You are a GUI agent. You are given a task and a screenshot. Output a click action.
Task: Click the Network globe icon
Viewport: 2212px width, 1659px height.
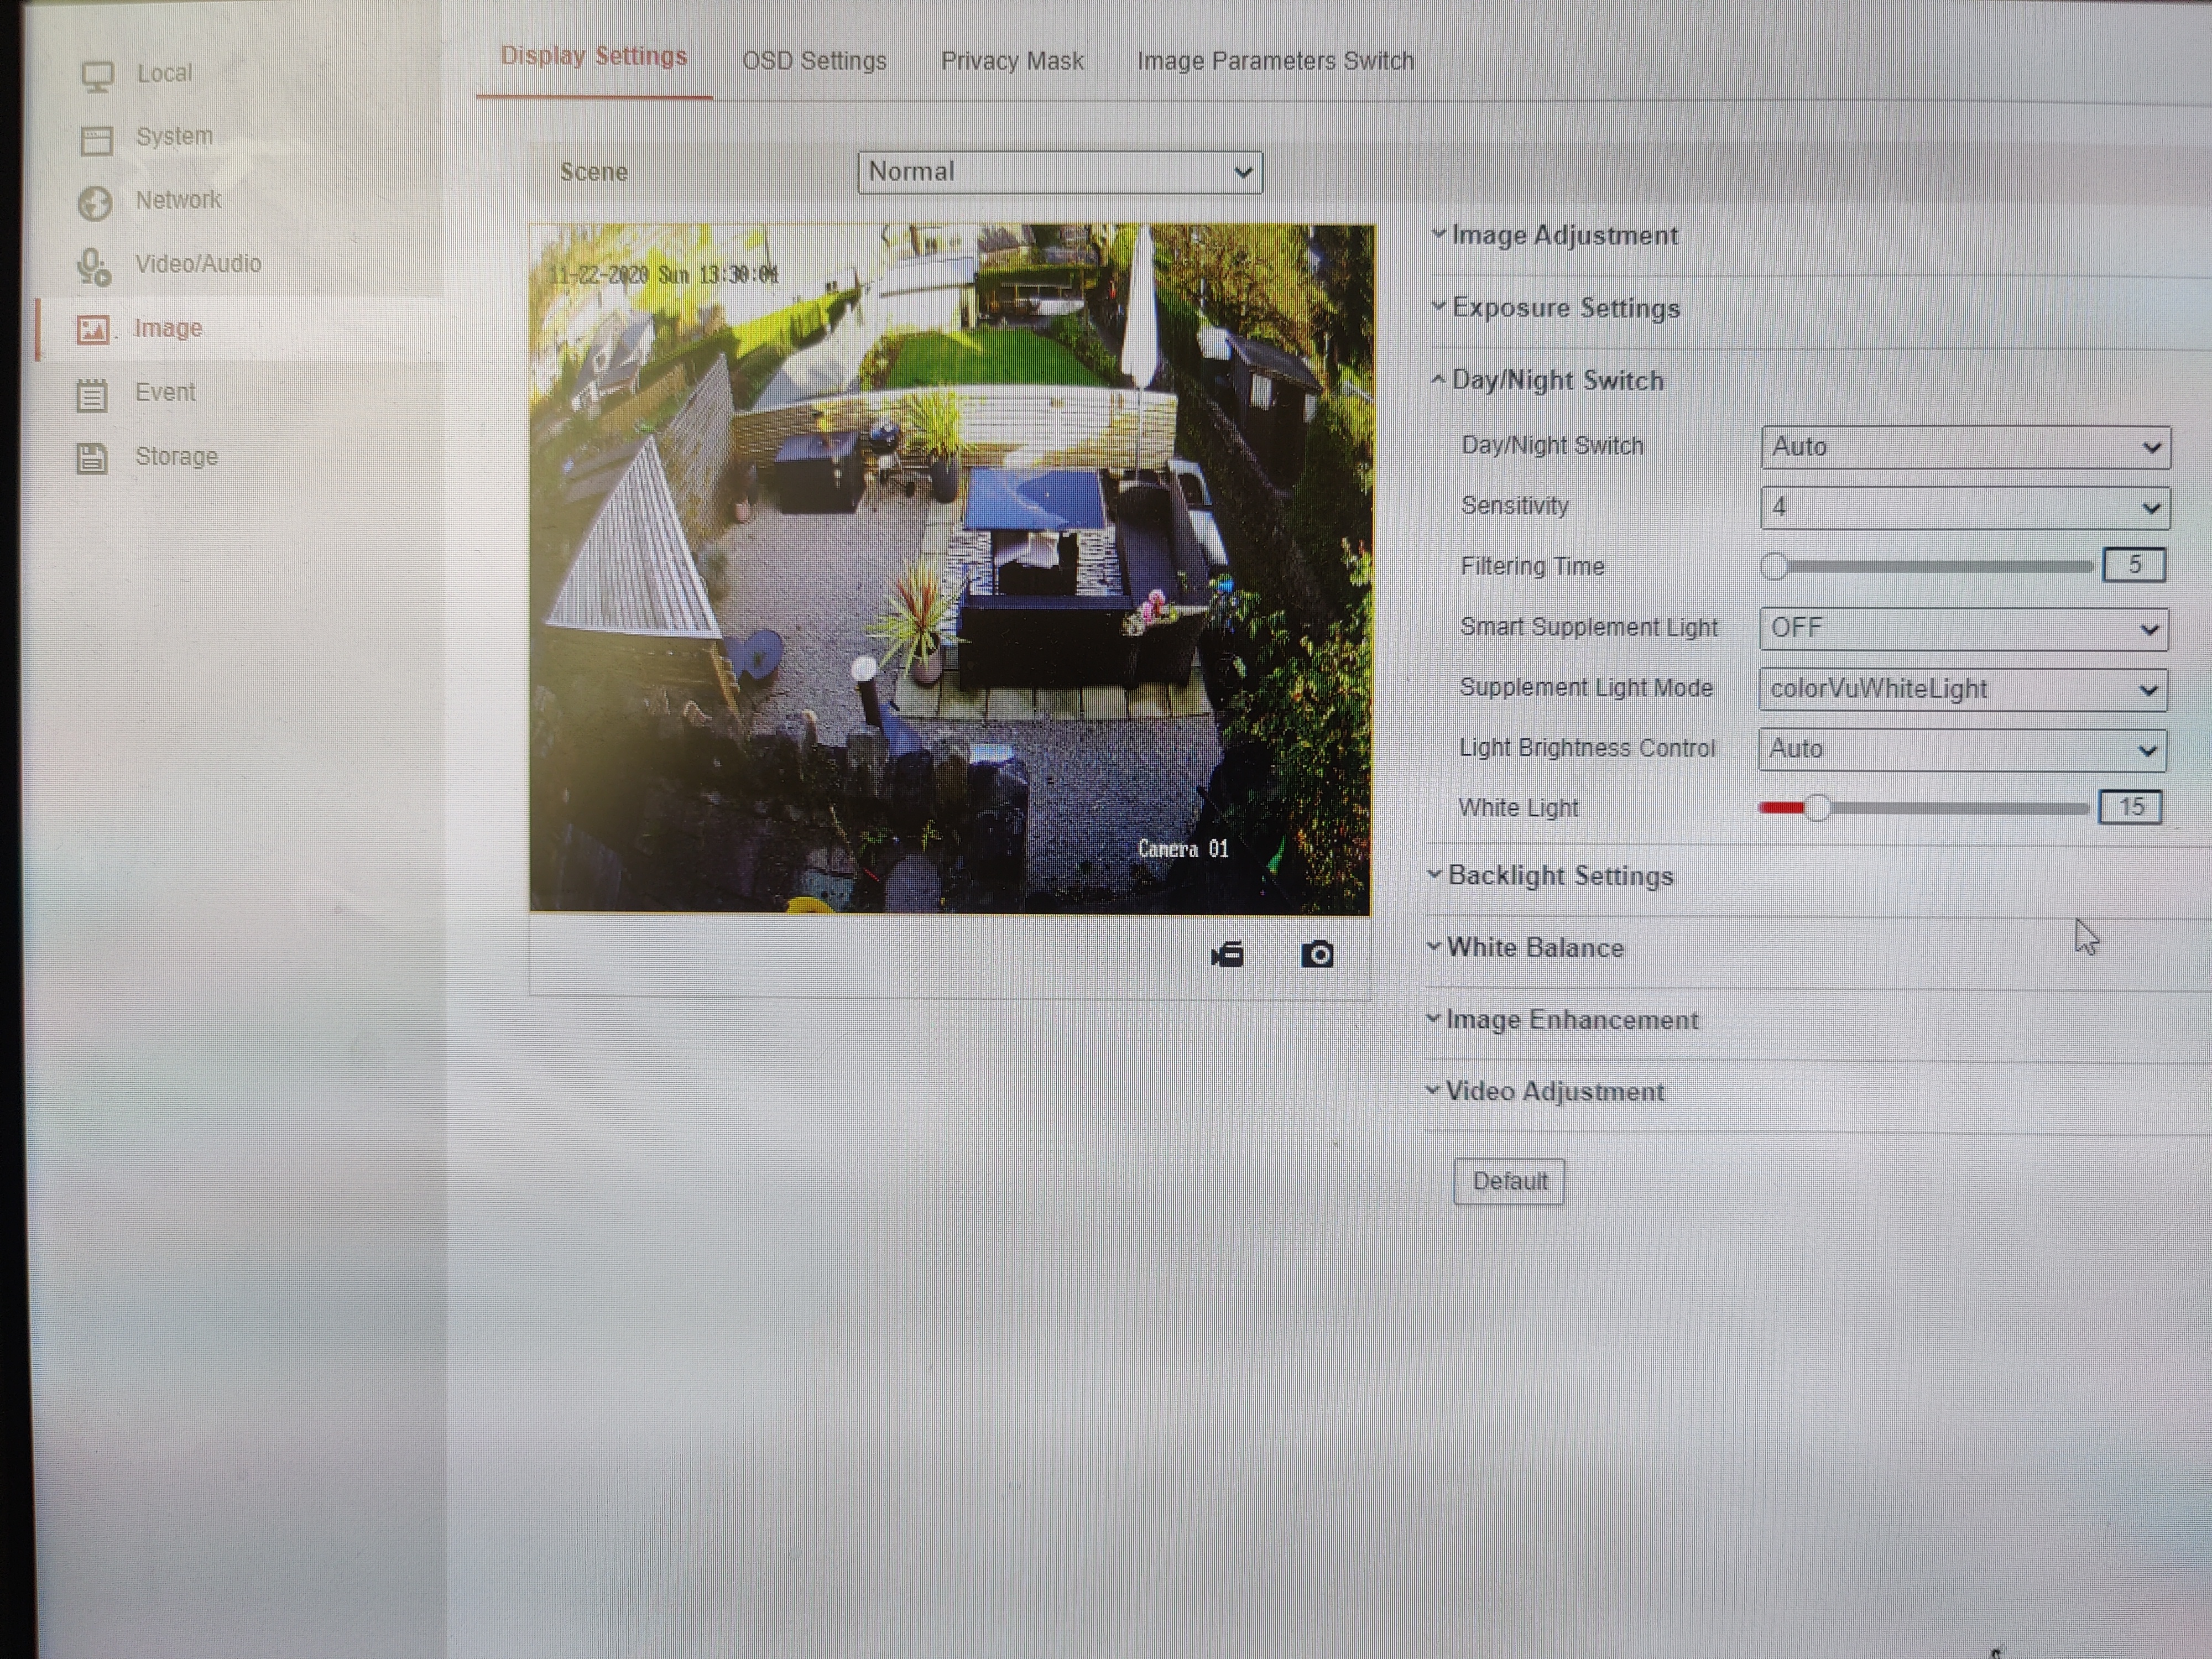pyautogui.click(x=95, y=203)
